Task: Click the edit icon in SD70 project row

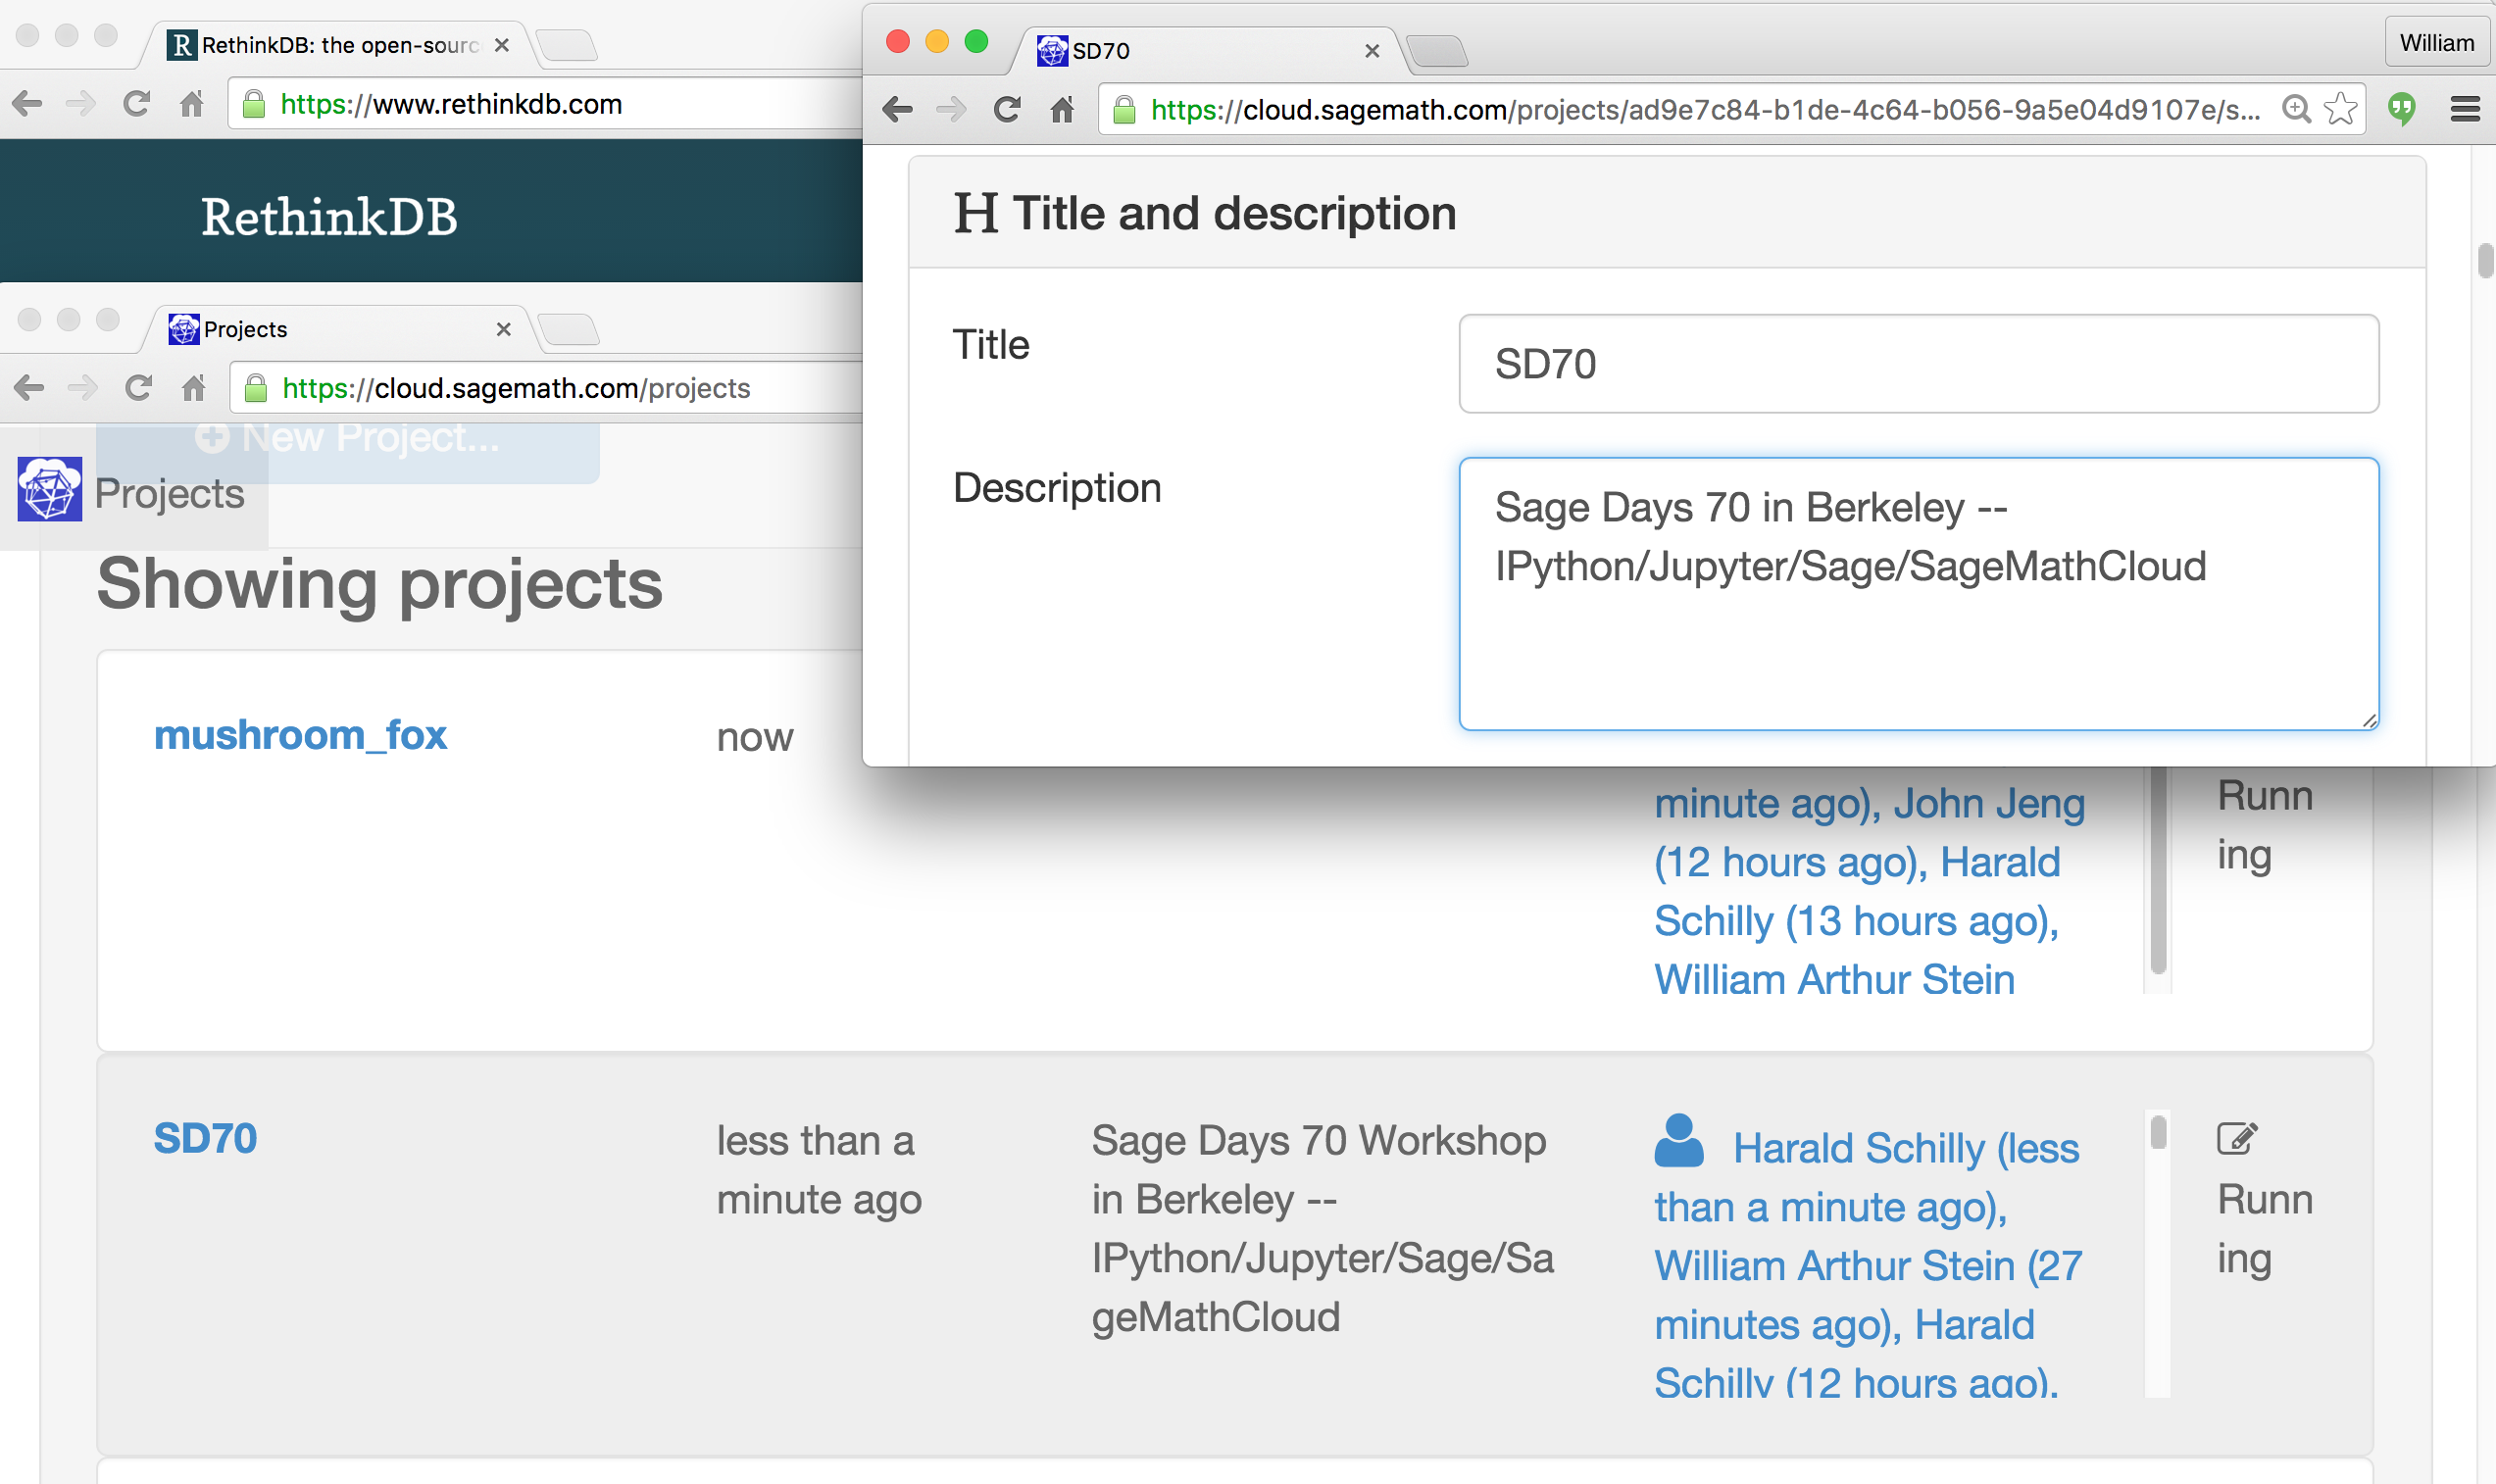Action: coord(2236,1138)
